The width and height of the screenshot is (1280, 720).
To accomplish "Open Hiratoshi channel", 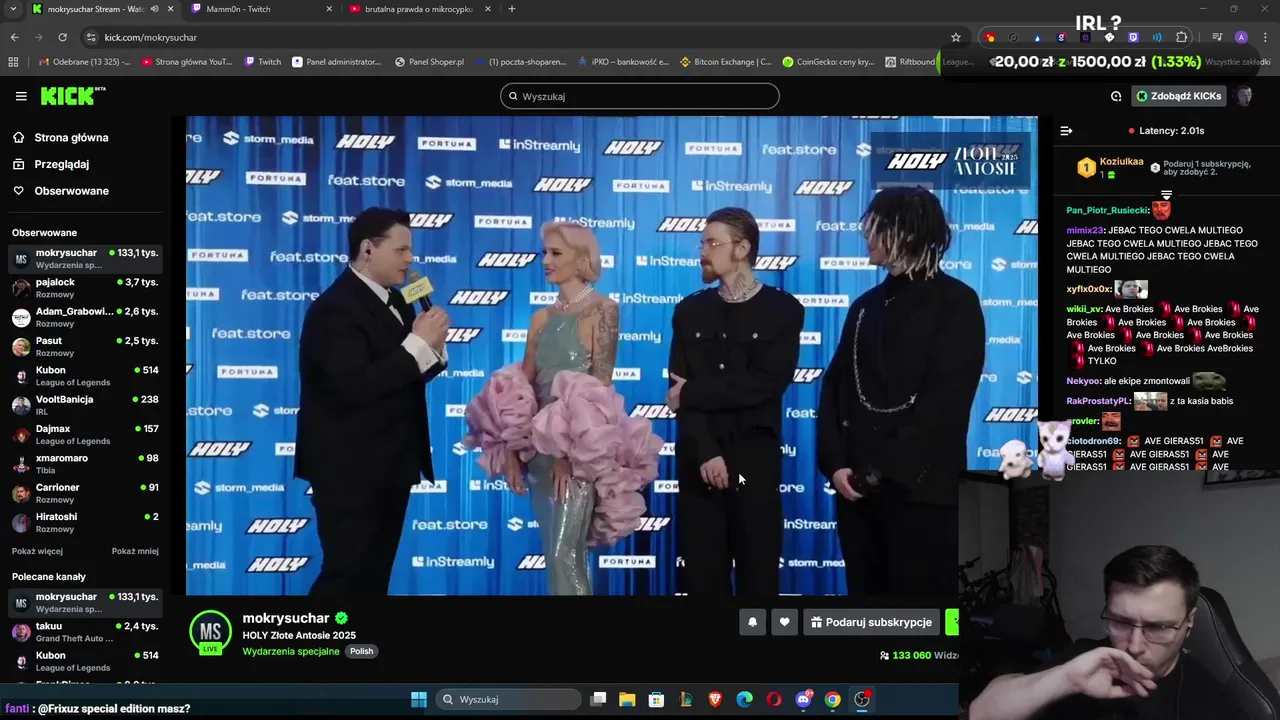I will (85, 522).
